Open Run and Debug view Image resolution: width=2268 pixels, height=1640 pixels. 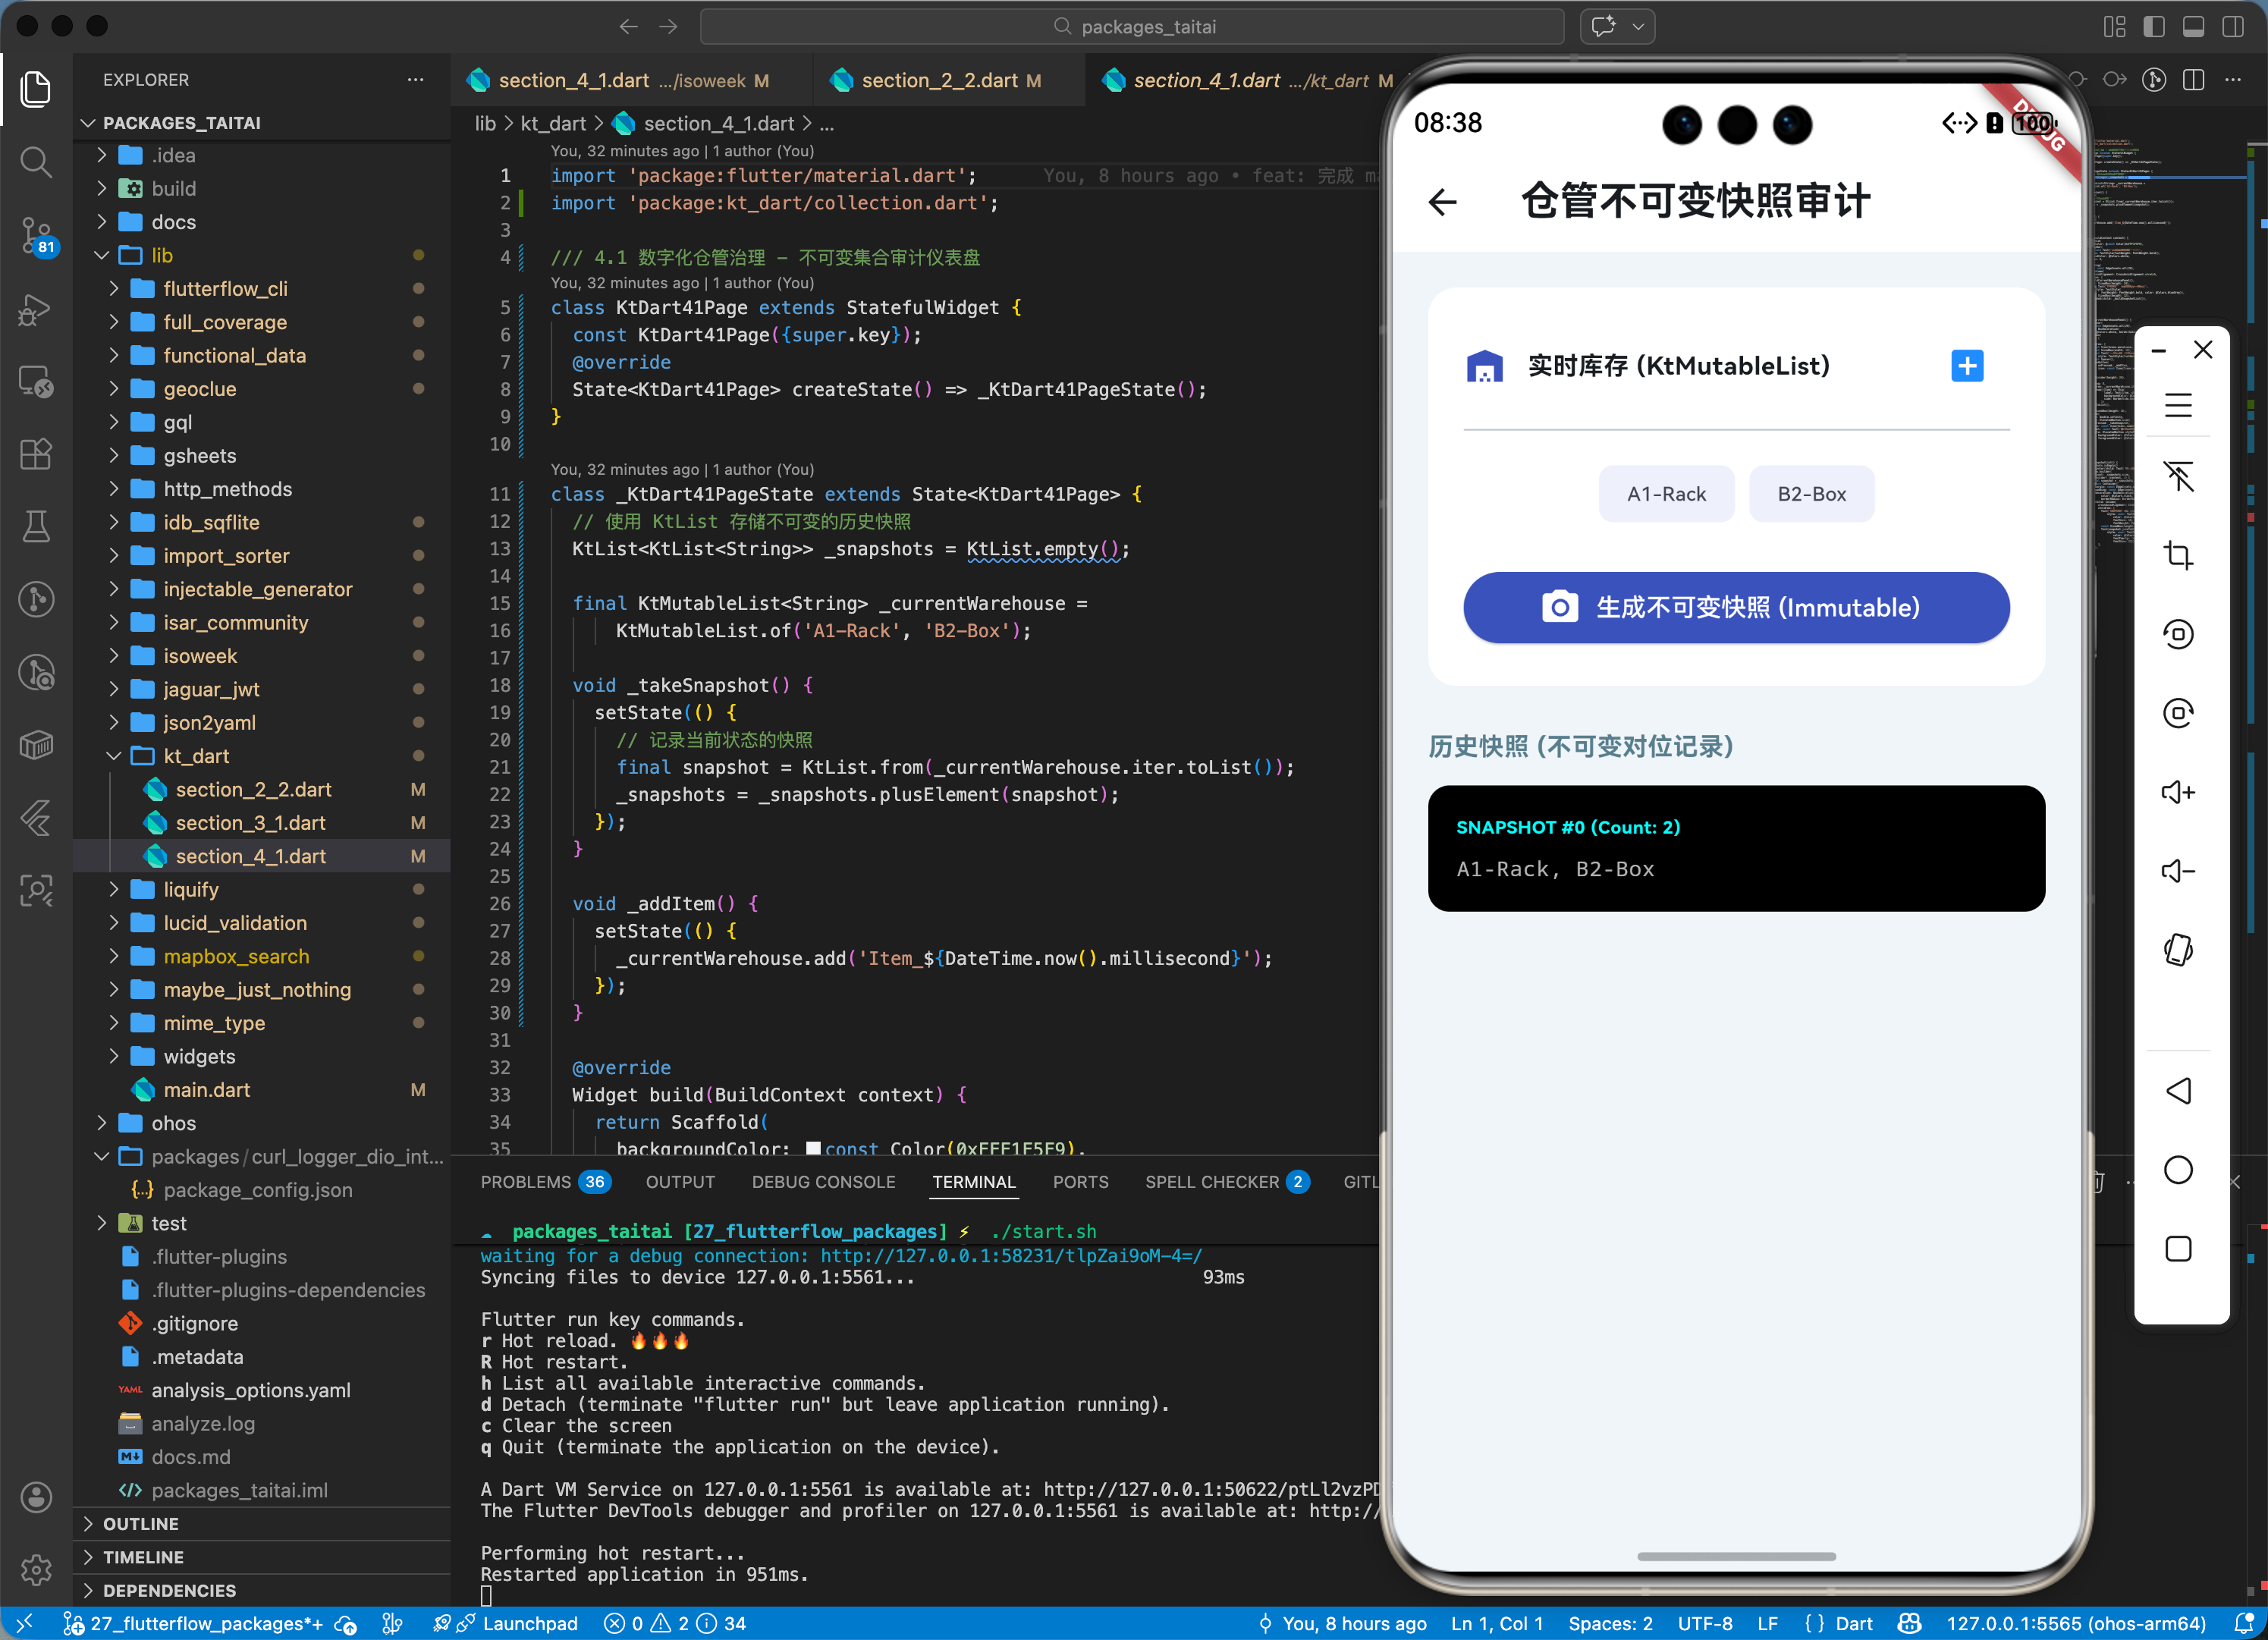tap(36, 310)
